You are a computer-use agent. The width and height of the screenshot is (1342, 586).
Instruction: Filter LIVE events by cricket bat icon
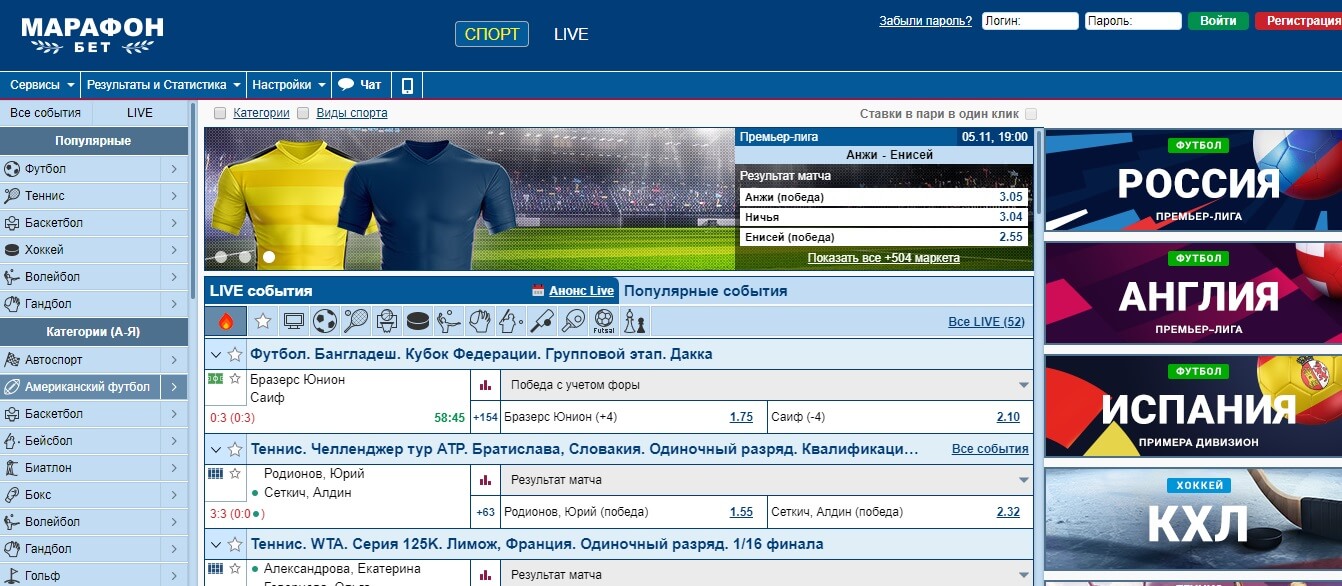tap(541, 321)
